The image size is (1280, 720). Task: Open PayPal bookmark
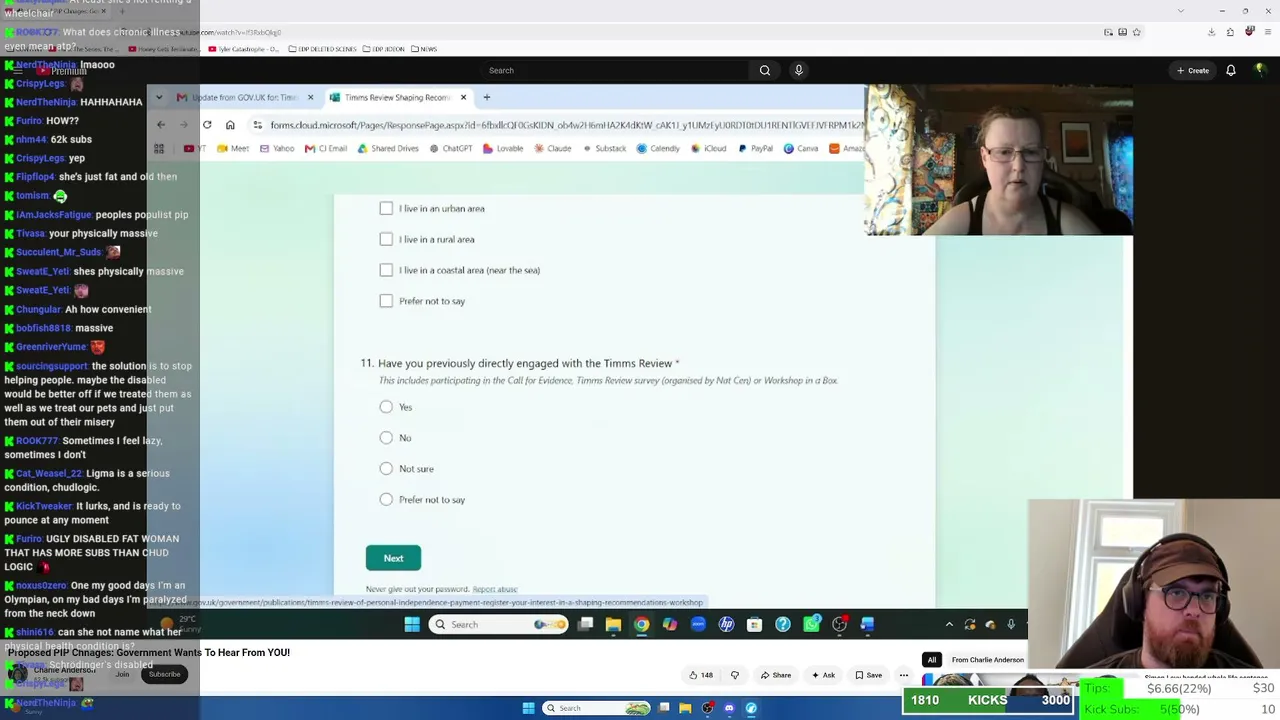pyautogui.click(x=755, y=149)
